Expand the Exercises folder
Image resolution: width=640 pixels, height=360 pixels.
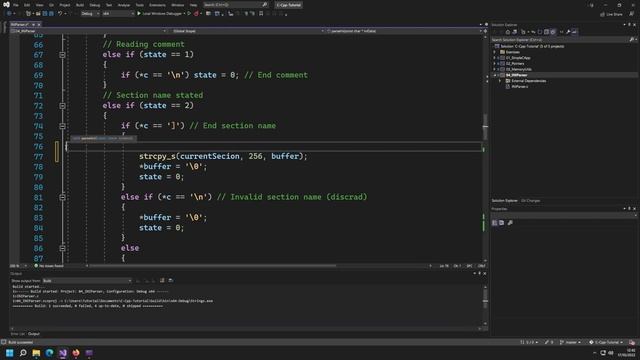[494, 52]
